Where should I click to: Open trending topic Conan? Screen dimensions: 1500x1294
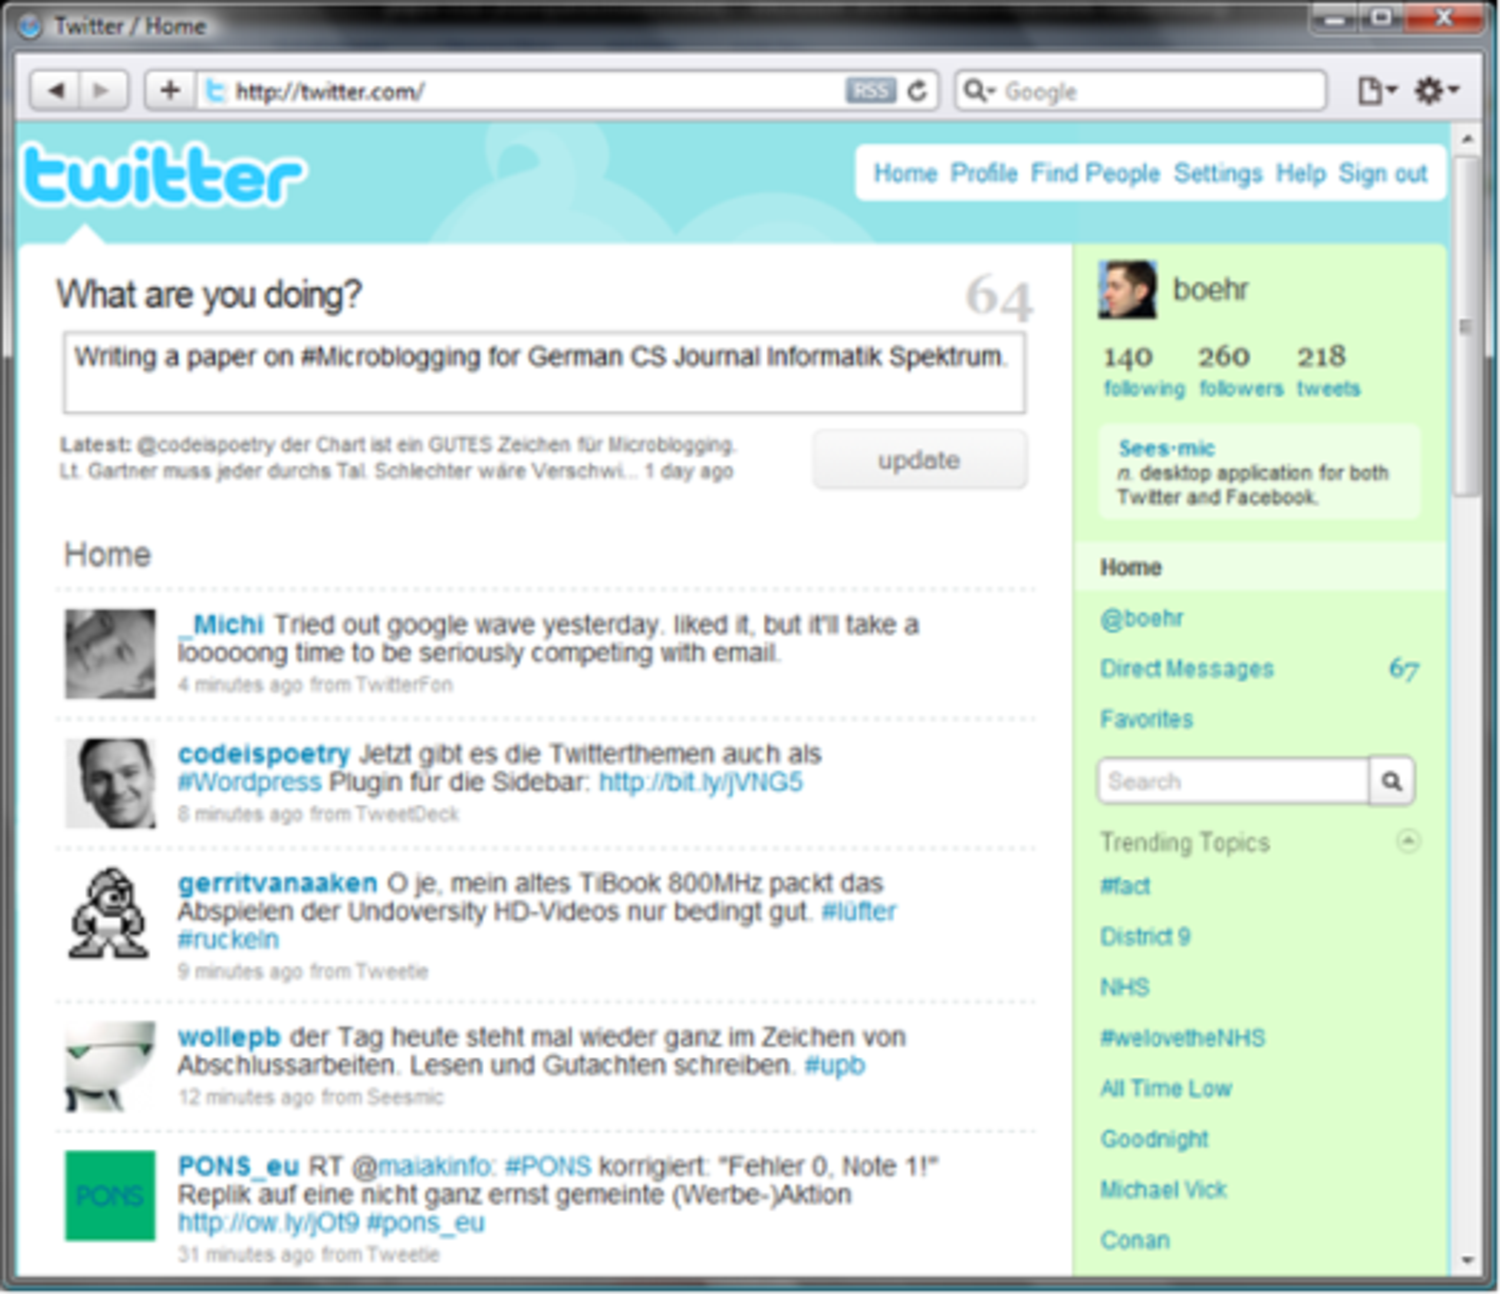(x=1135, y=1241)
